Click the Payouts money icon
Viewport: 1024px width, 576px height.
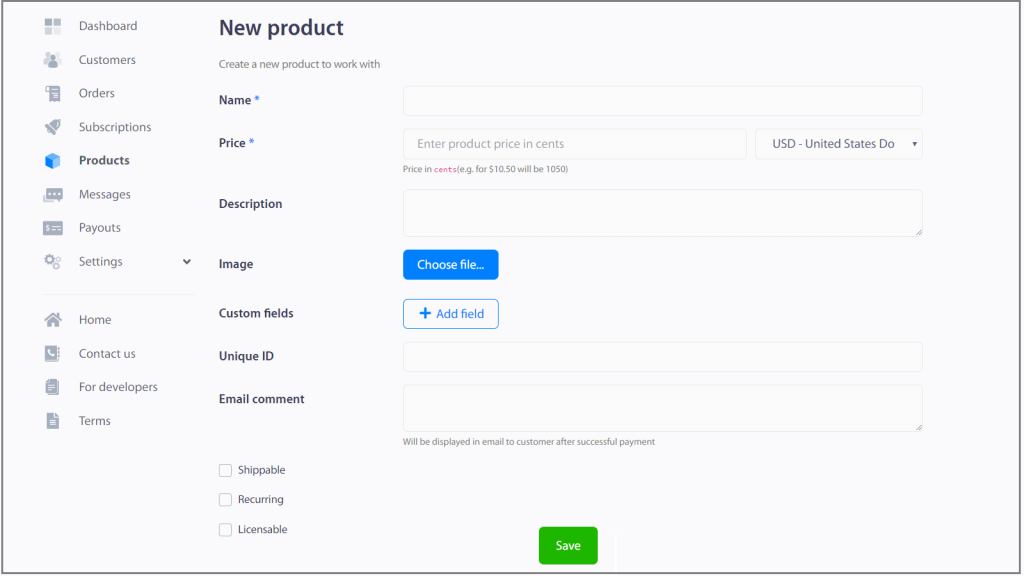[x=53, y=228]
